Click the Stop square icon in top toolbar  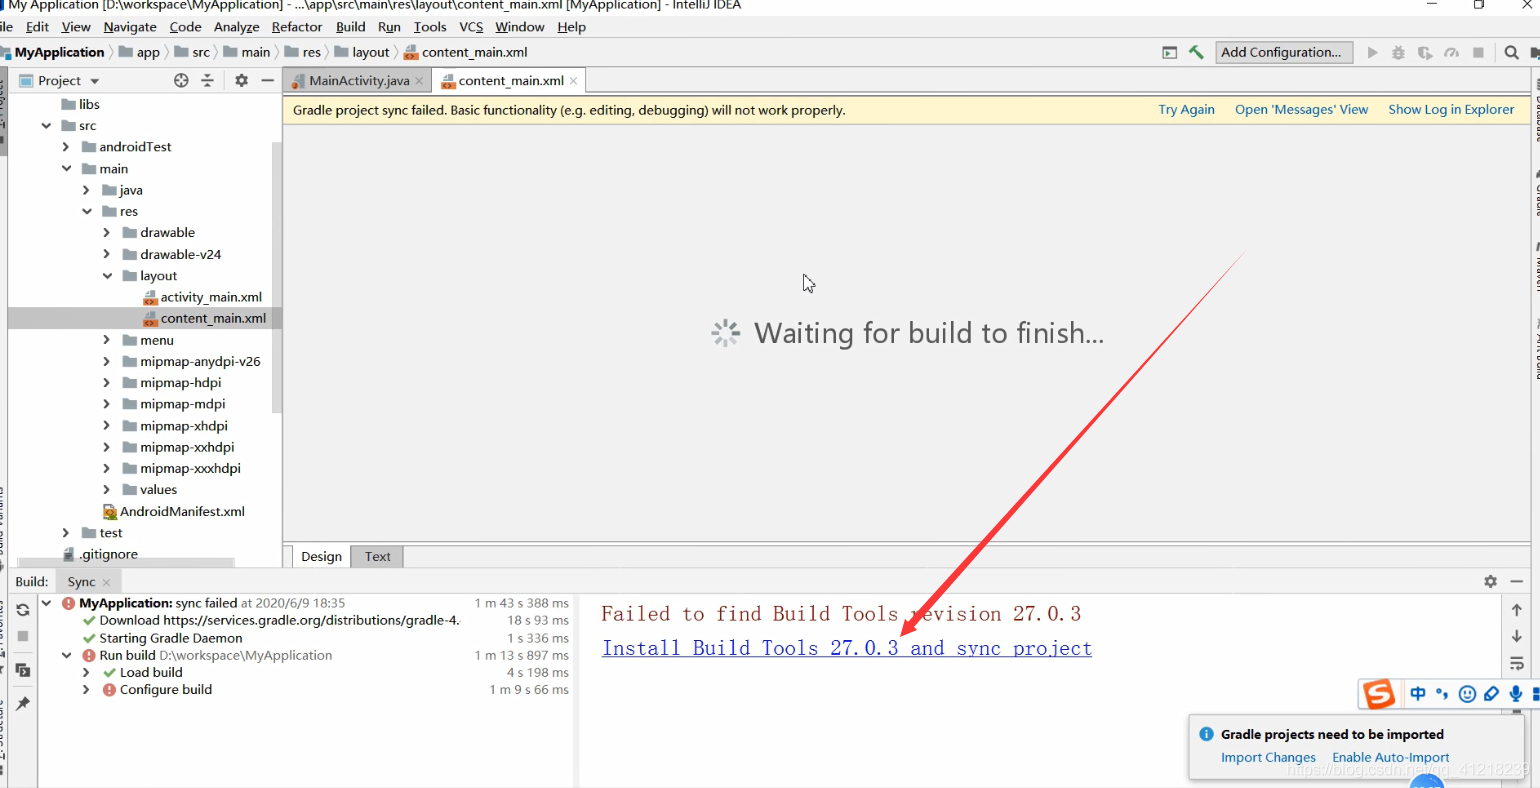click(x=1478, y=52)
